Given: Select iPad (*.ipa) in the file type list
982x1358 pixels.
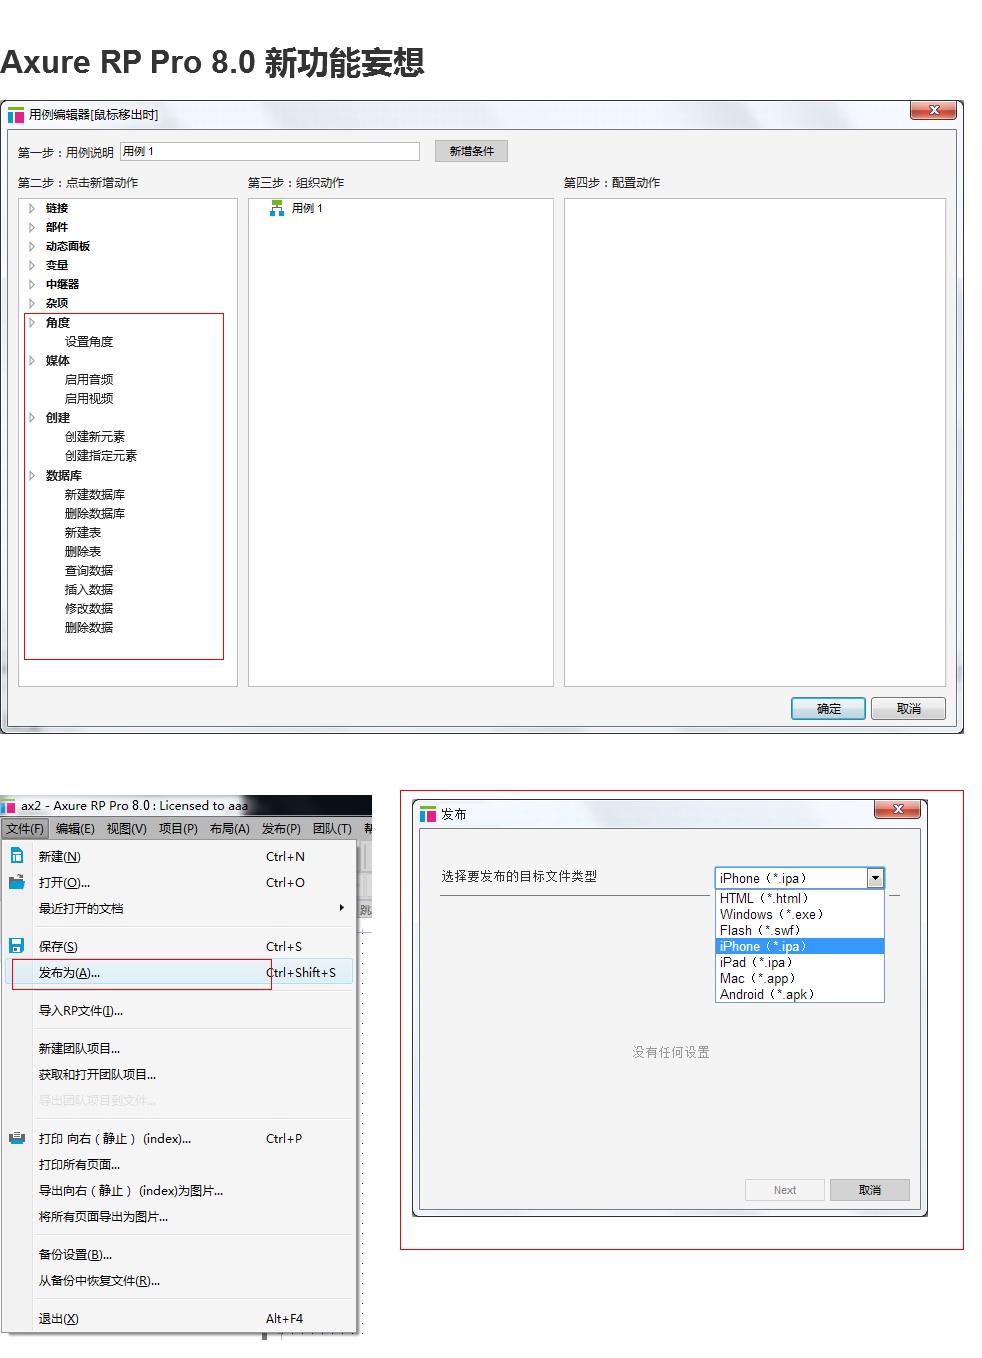Looking at the screenshot, I should [800, 962].
